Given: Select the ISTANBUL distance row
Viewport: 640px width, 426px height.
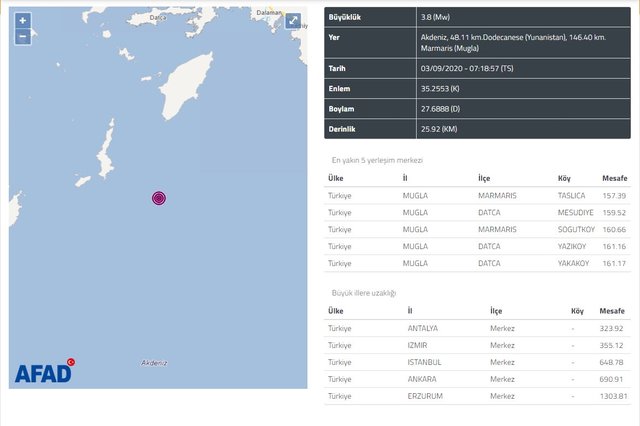Looking at the screenshot, I should point(473,362).
